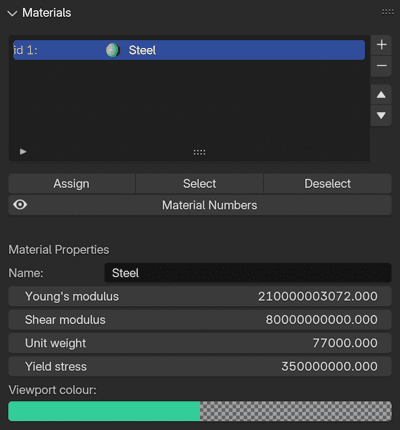400x430 pixels.
Task: Select the Steel material row
Action: tap(189, 50)
